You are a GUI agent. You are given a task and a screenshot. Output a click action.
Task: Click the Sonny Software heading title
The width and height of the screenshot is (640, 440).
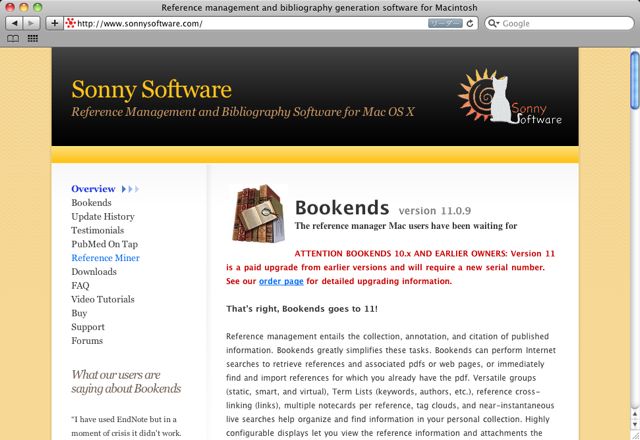pyautogui.click(x=151, y=89)
